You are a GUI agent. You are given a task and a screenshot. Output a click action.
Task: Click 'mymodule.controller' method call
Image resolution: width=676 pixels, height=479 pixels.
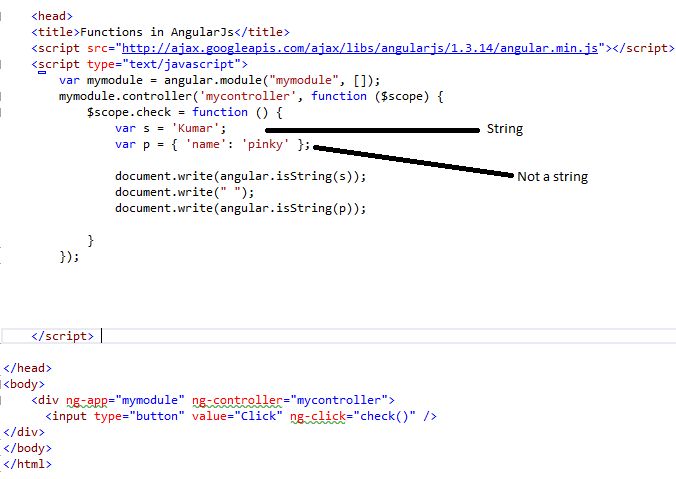tap(125, 96)
